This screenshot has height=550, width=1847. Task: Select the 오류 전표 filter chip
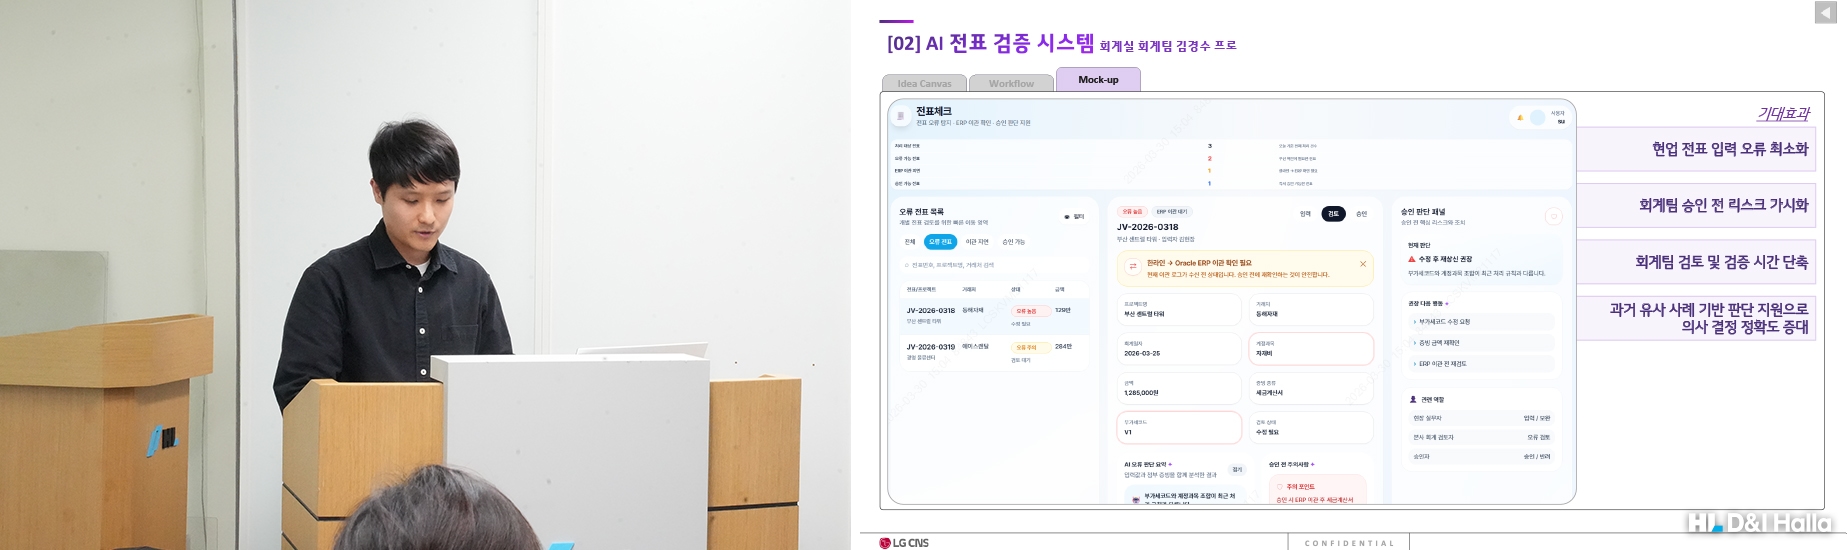pos(940,242)
